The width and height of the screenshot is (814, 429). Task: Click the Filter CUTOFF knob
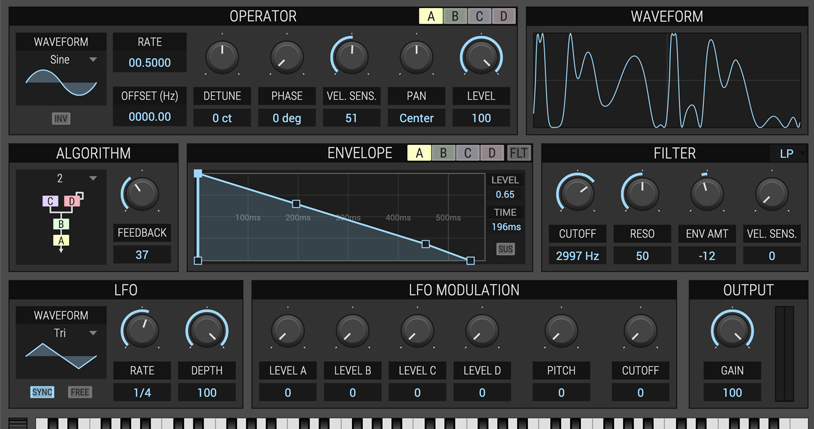coord(576,193)
